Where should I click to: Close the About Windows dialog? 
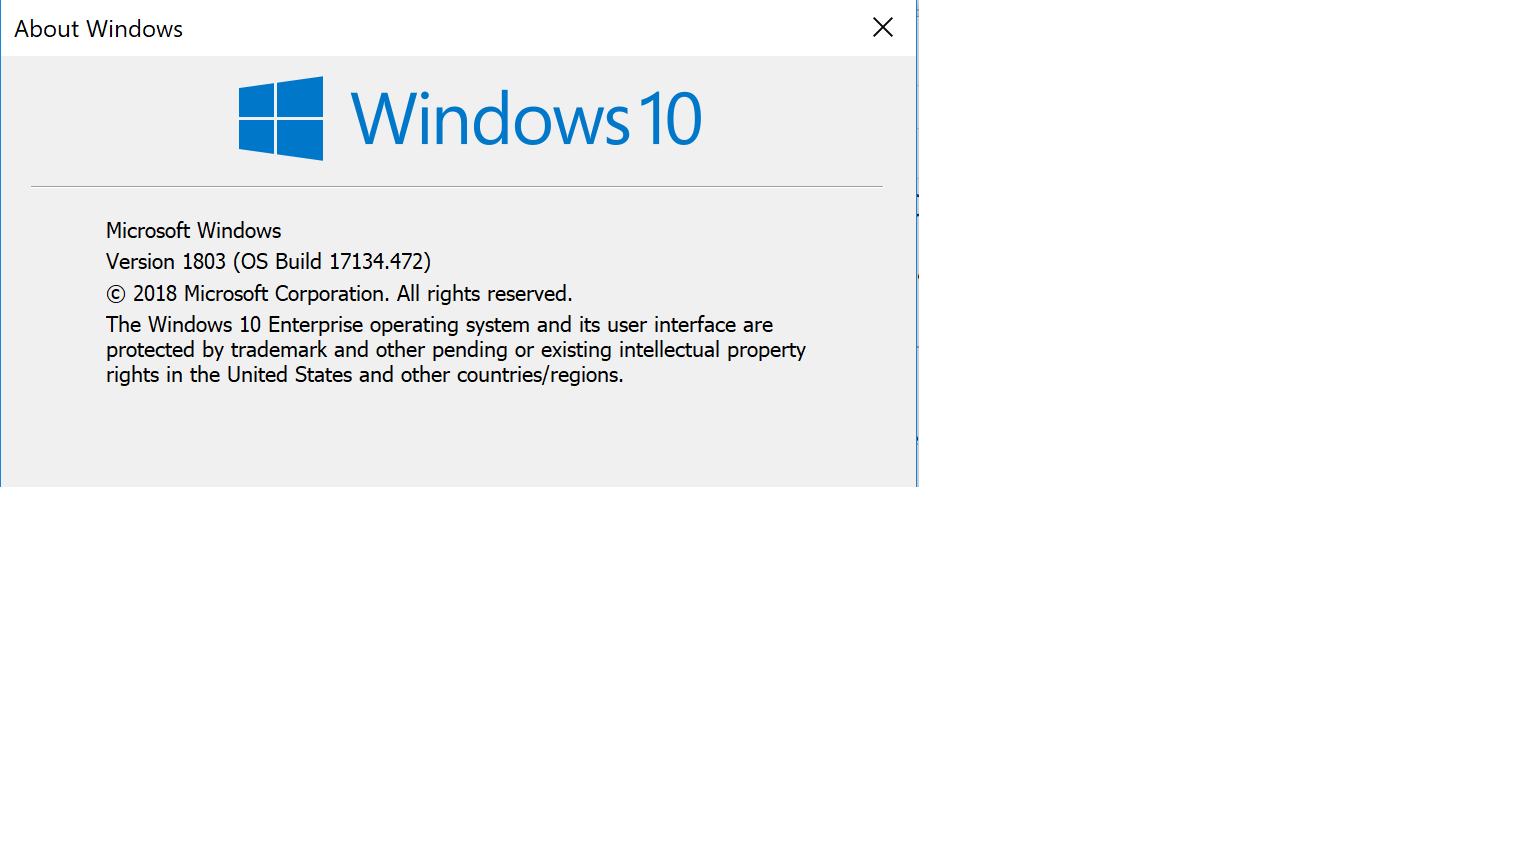(x=883, y=28)
